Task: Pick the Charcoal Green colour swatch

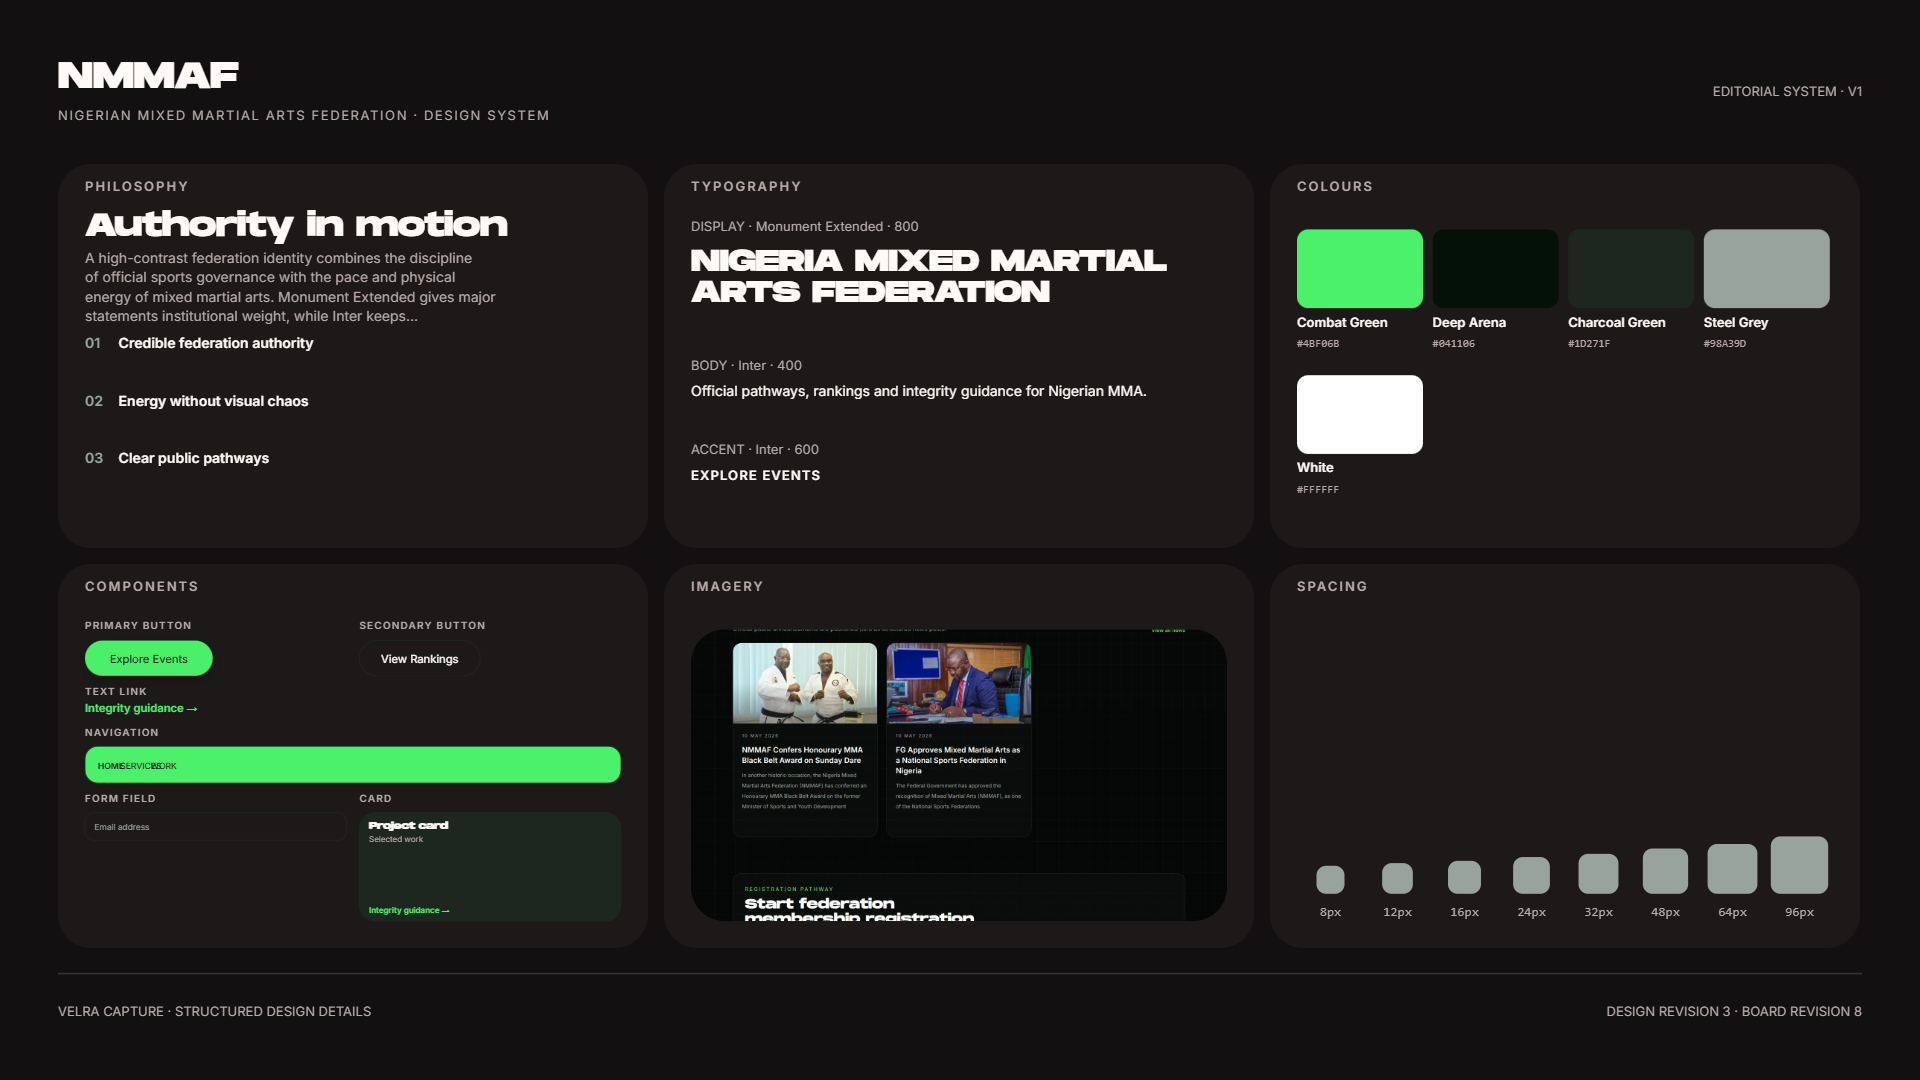Action: (1631, 268)
